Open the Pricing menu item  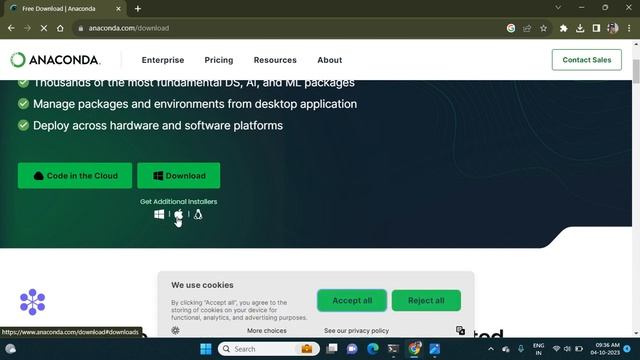tap(219, 60)
